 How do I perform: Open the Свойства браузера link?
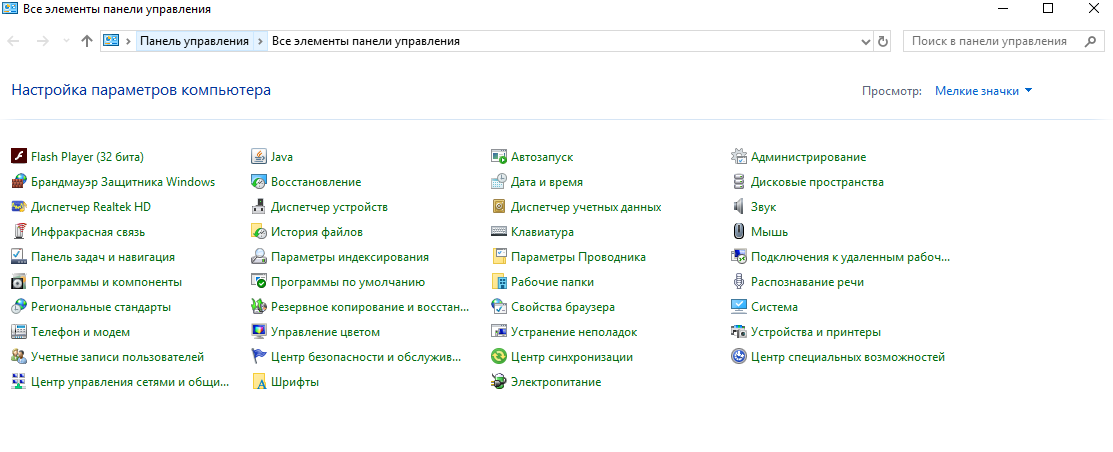click(x=563, y=307)
